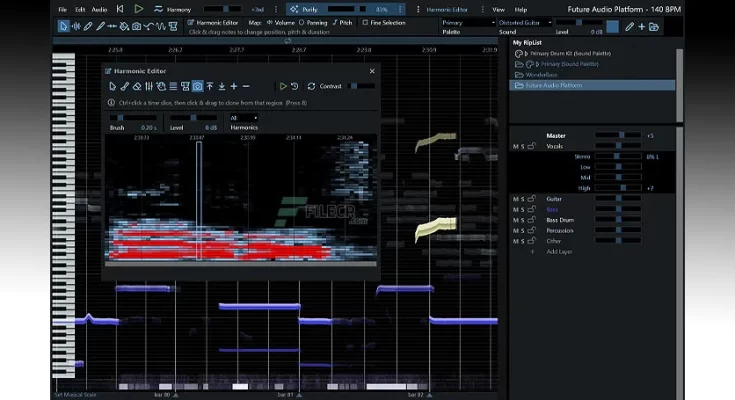Click the undo history icon in Harmonic Editor
The image size is (735, 400).
pos(295,87)
